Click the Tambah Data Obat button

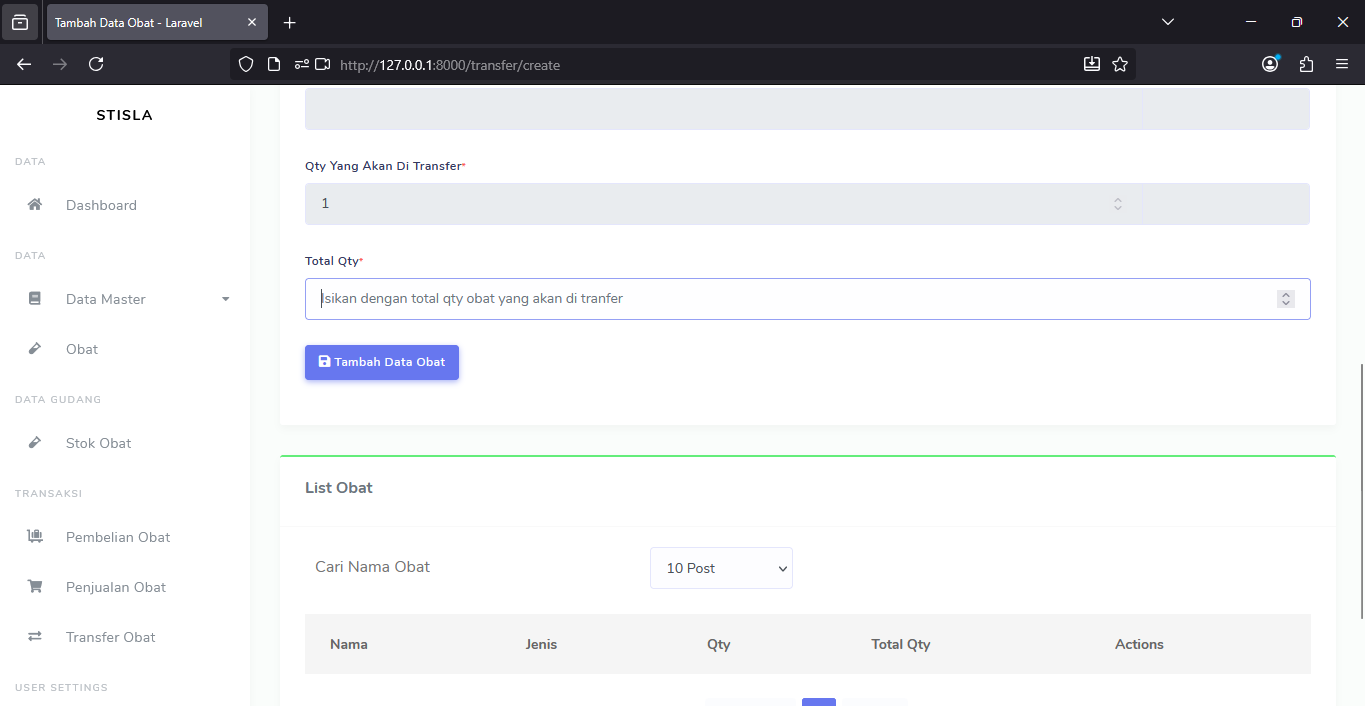(x=381, y=362)
